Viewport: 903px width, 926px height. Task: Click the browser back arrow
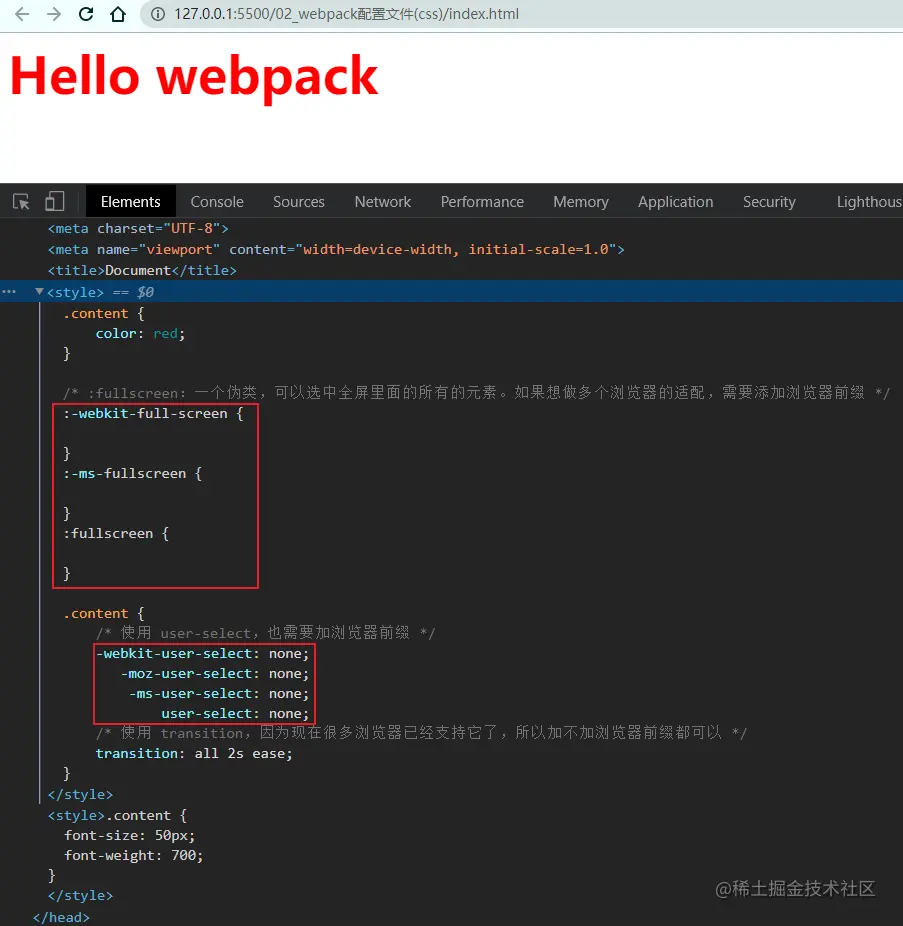pyautogui.click(x=22, y=14)
